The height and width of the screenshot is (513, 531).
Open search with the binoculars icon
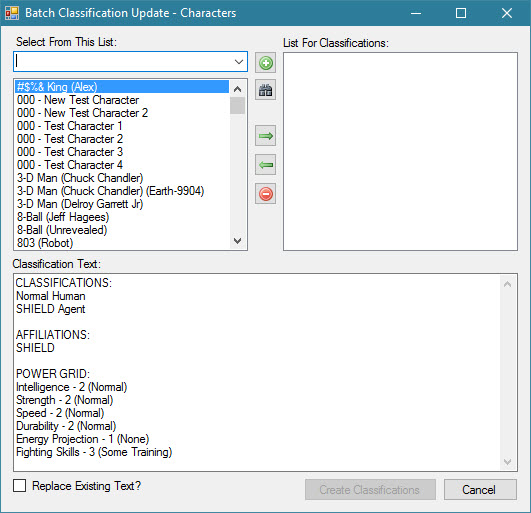(x=266, y=90)
